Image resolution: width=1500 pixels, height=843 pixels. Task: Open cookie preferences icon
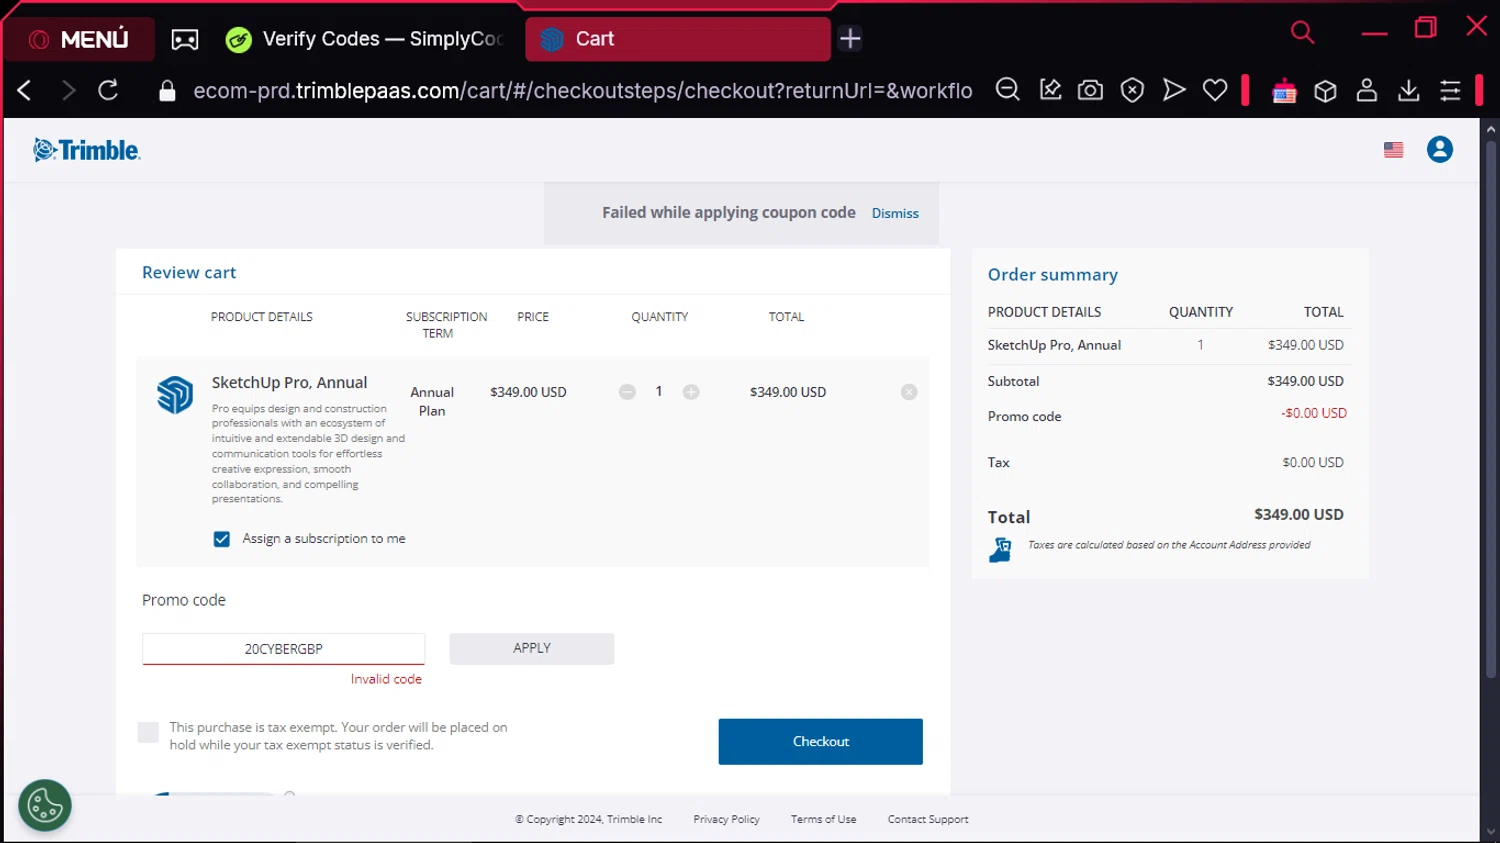point(45,805)
